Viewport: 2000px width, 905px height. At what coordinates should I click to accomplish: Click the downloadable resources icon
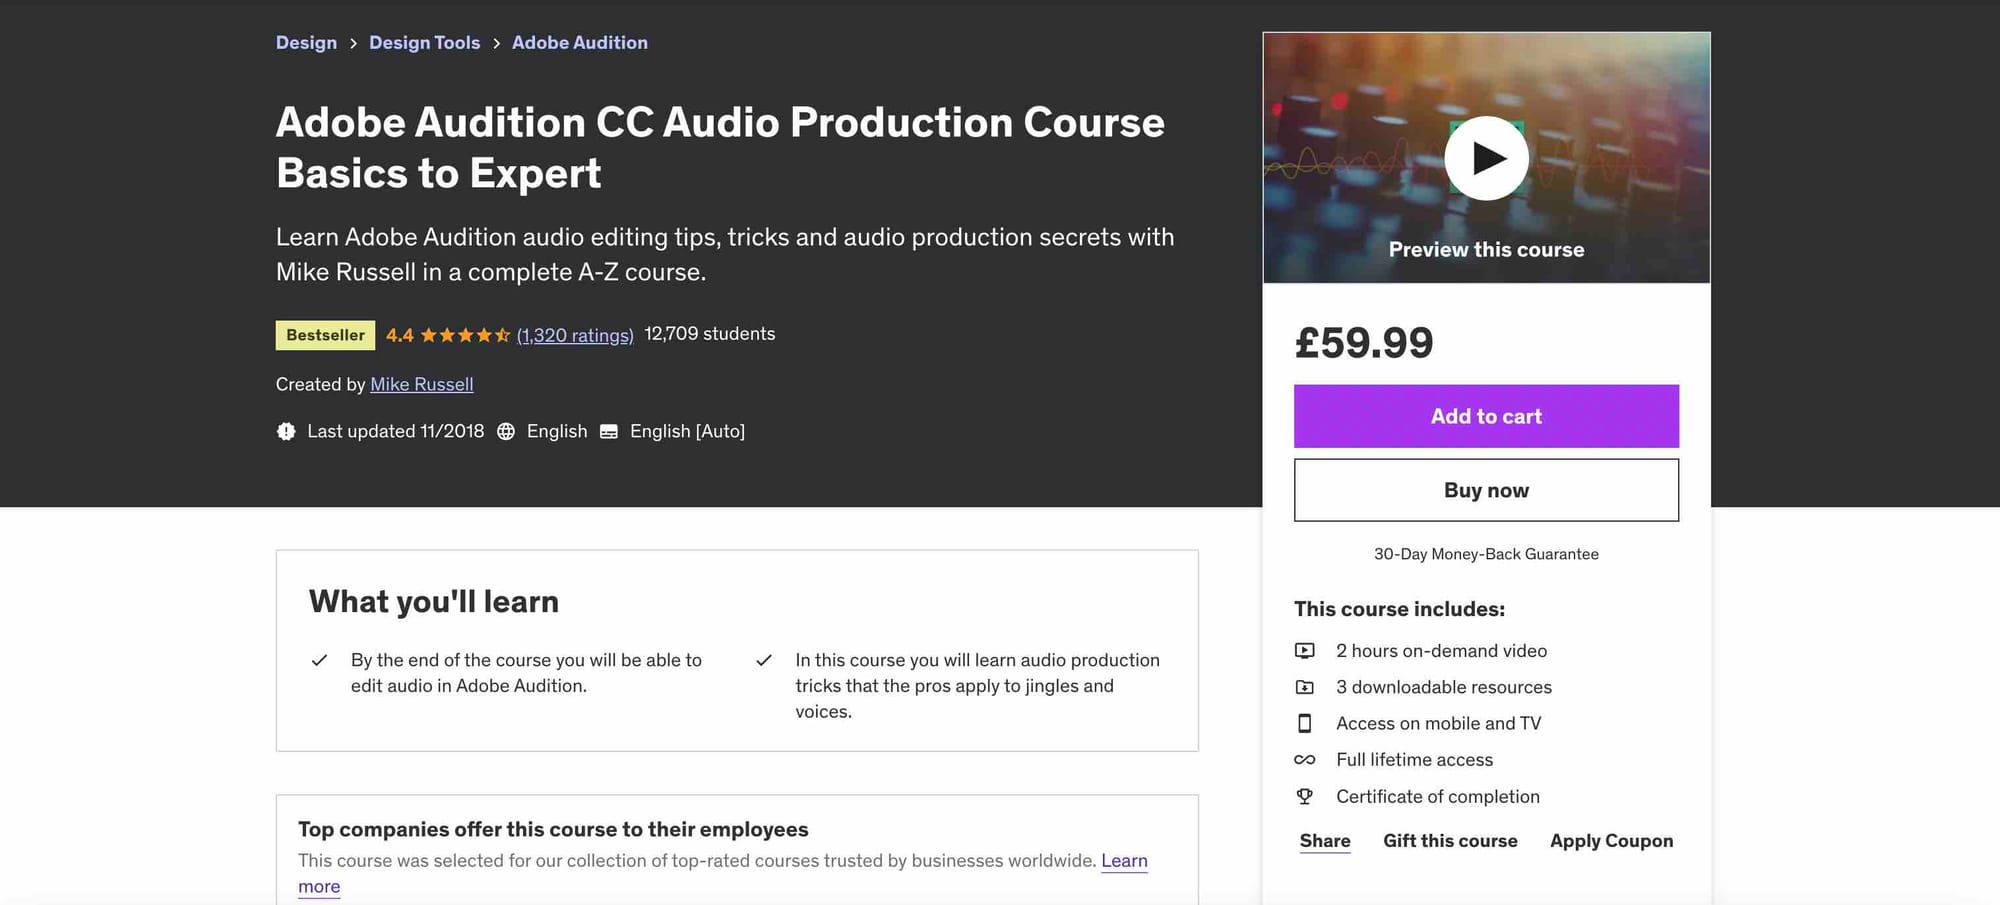tap(1305, 687)
